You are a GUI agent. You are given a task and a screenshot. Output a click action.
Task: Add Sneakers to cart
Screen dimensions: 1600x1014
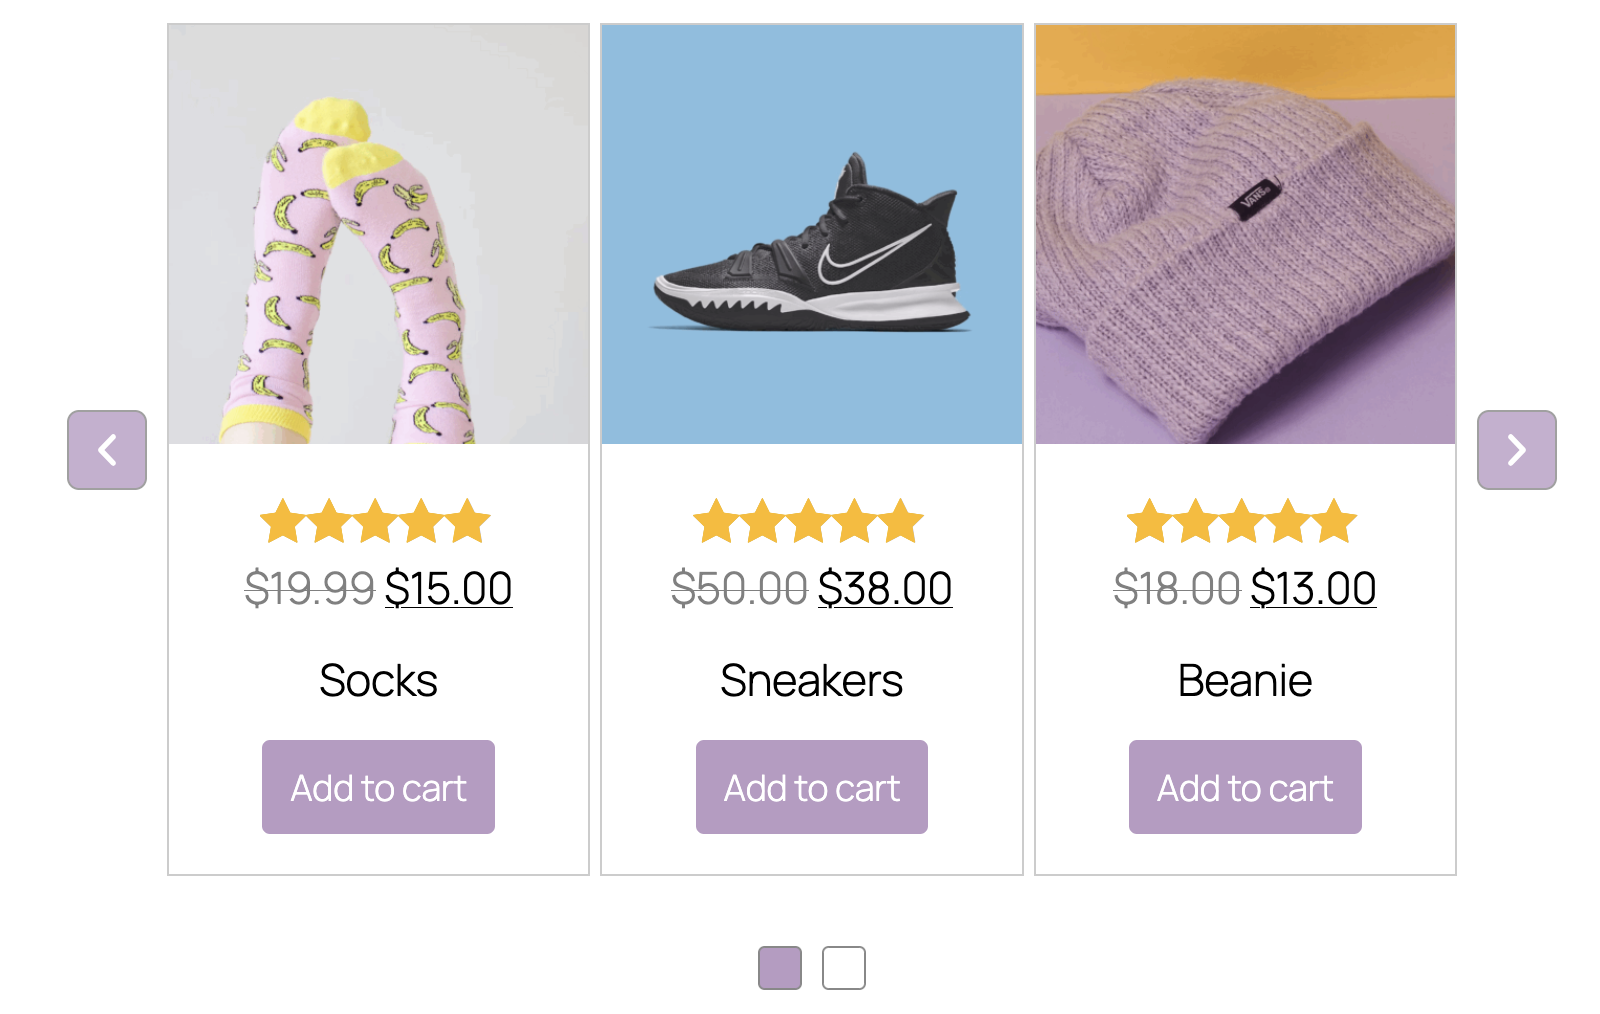pyautogui.click(x=812, y=787)
